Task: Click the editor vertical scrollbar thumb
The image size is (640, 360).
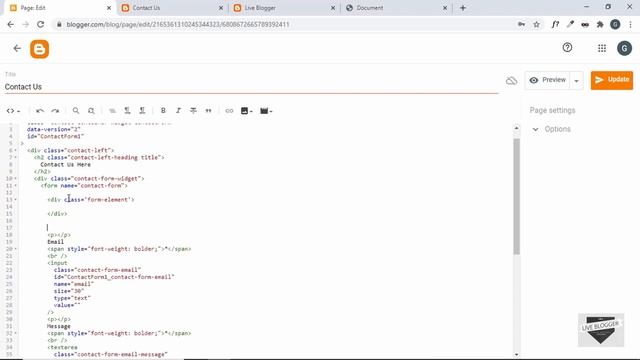Action: tap(516, 196)
